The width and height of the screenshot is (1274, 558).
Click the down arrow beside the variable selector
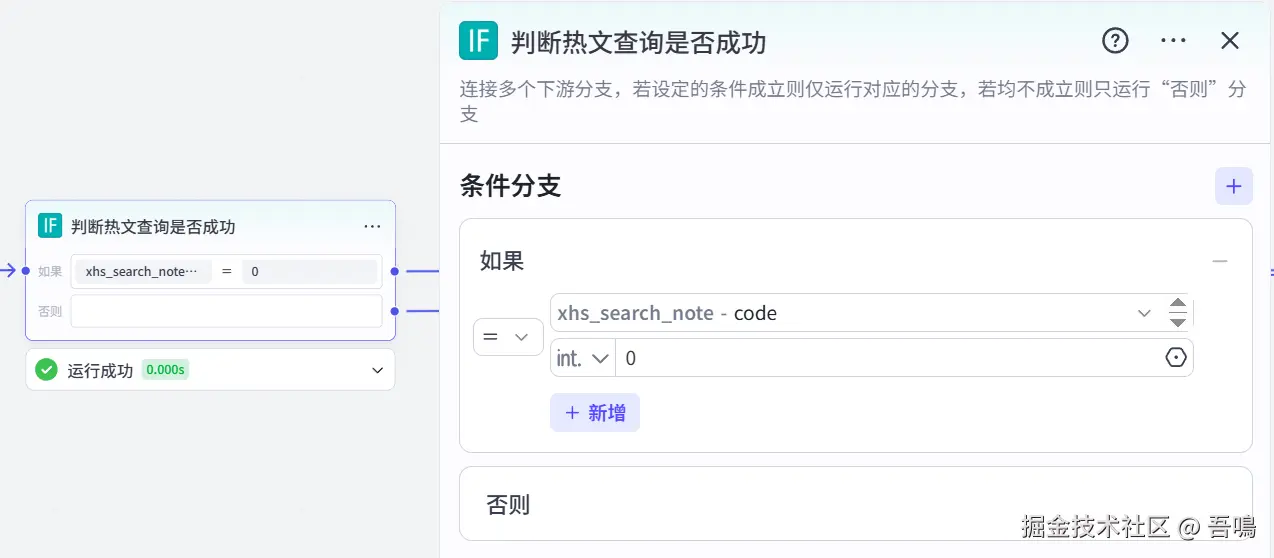pyautogui.click(x=1178, y=322)
